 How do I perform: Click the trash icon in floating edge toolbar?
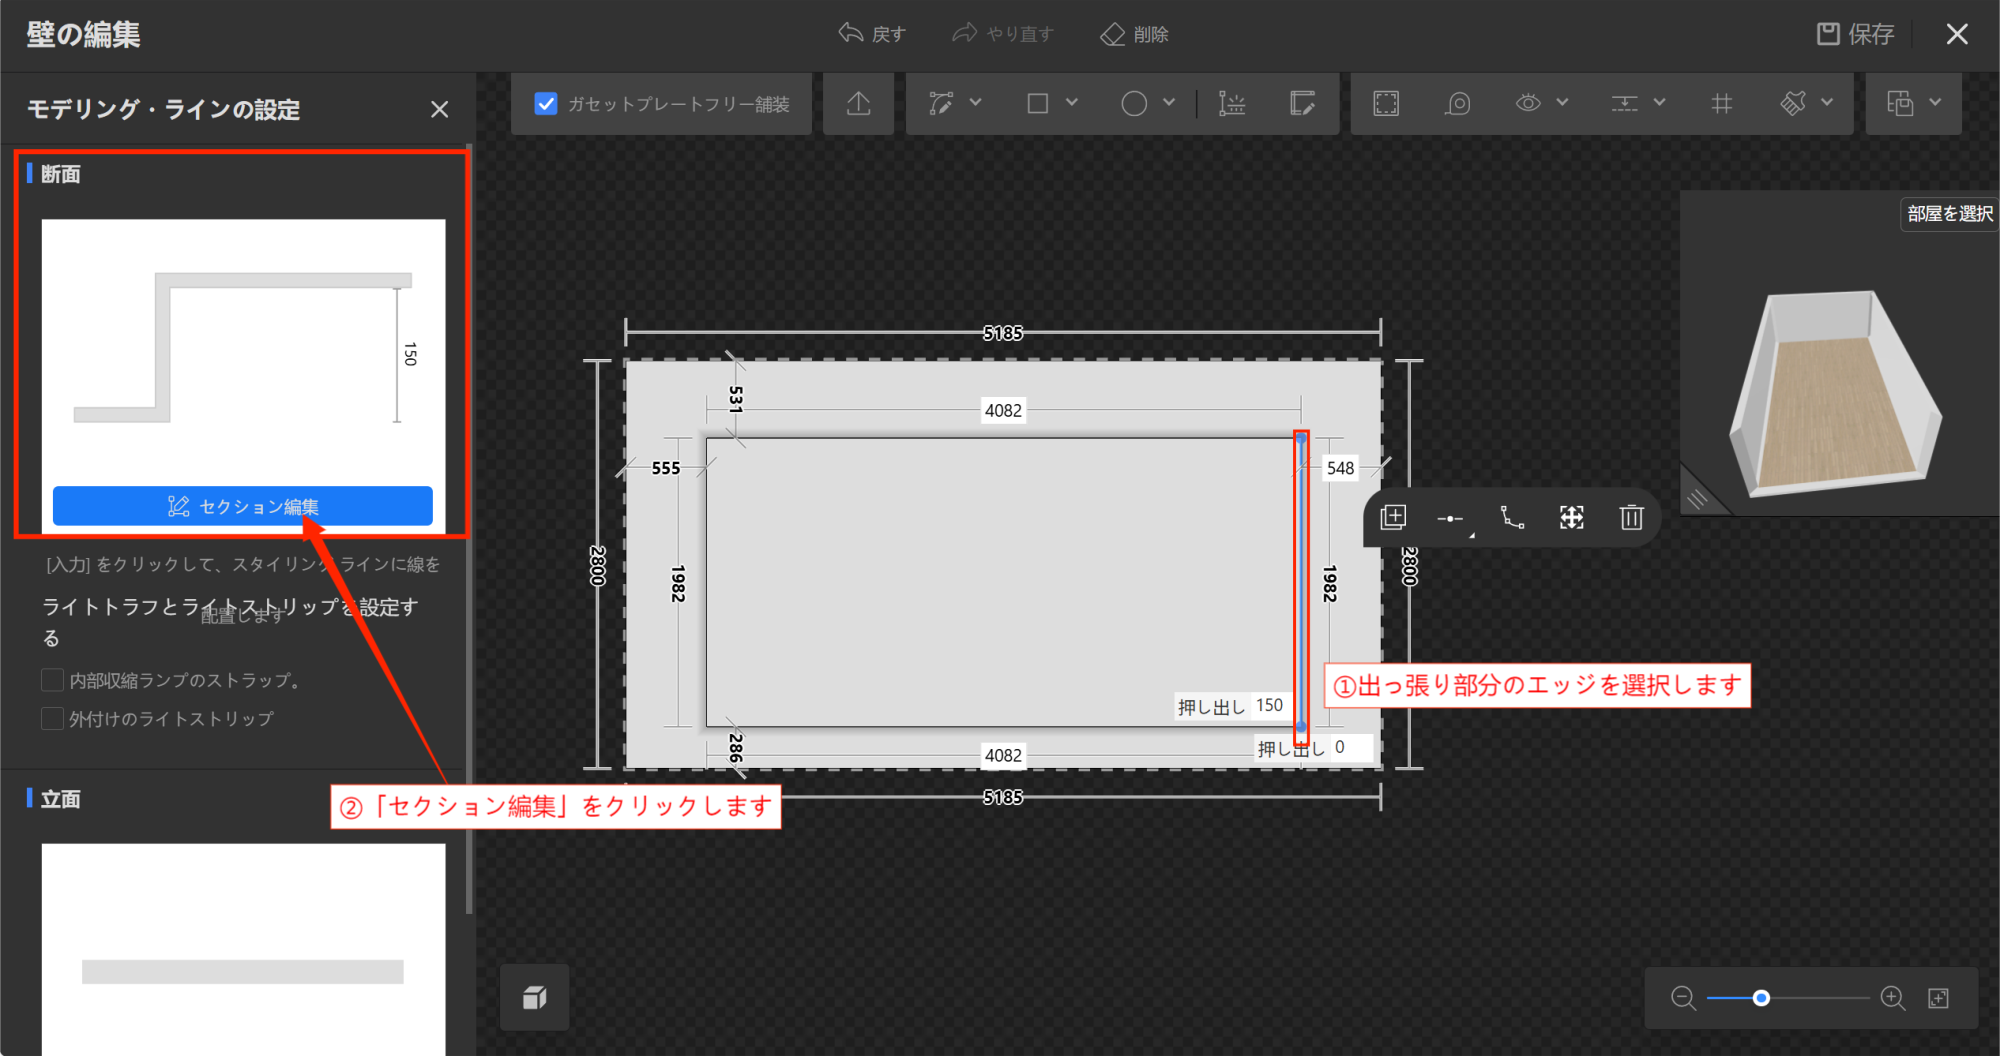(x=1632, y=517)
